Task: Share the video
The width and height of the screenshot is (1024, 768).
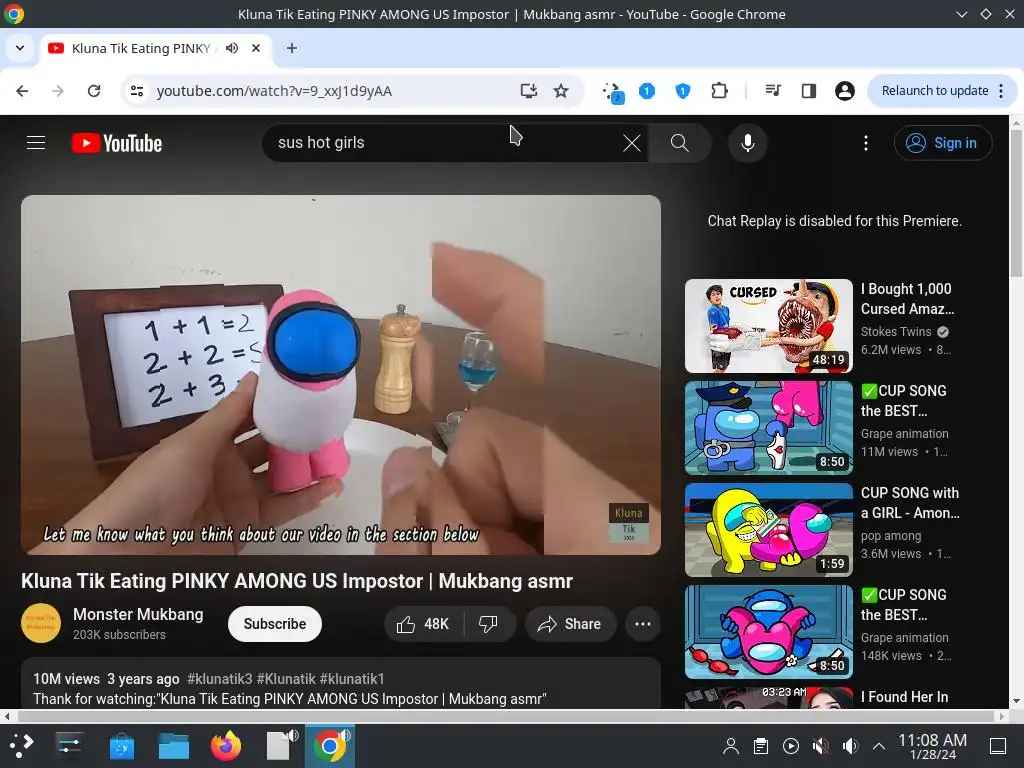Action: click(569, 624)
